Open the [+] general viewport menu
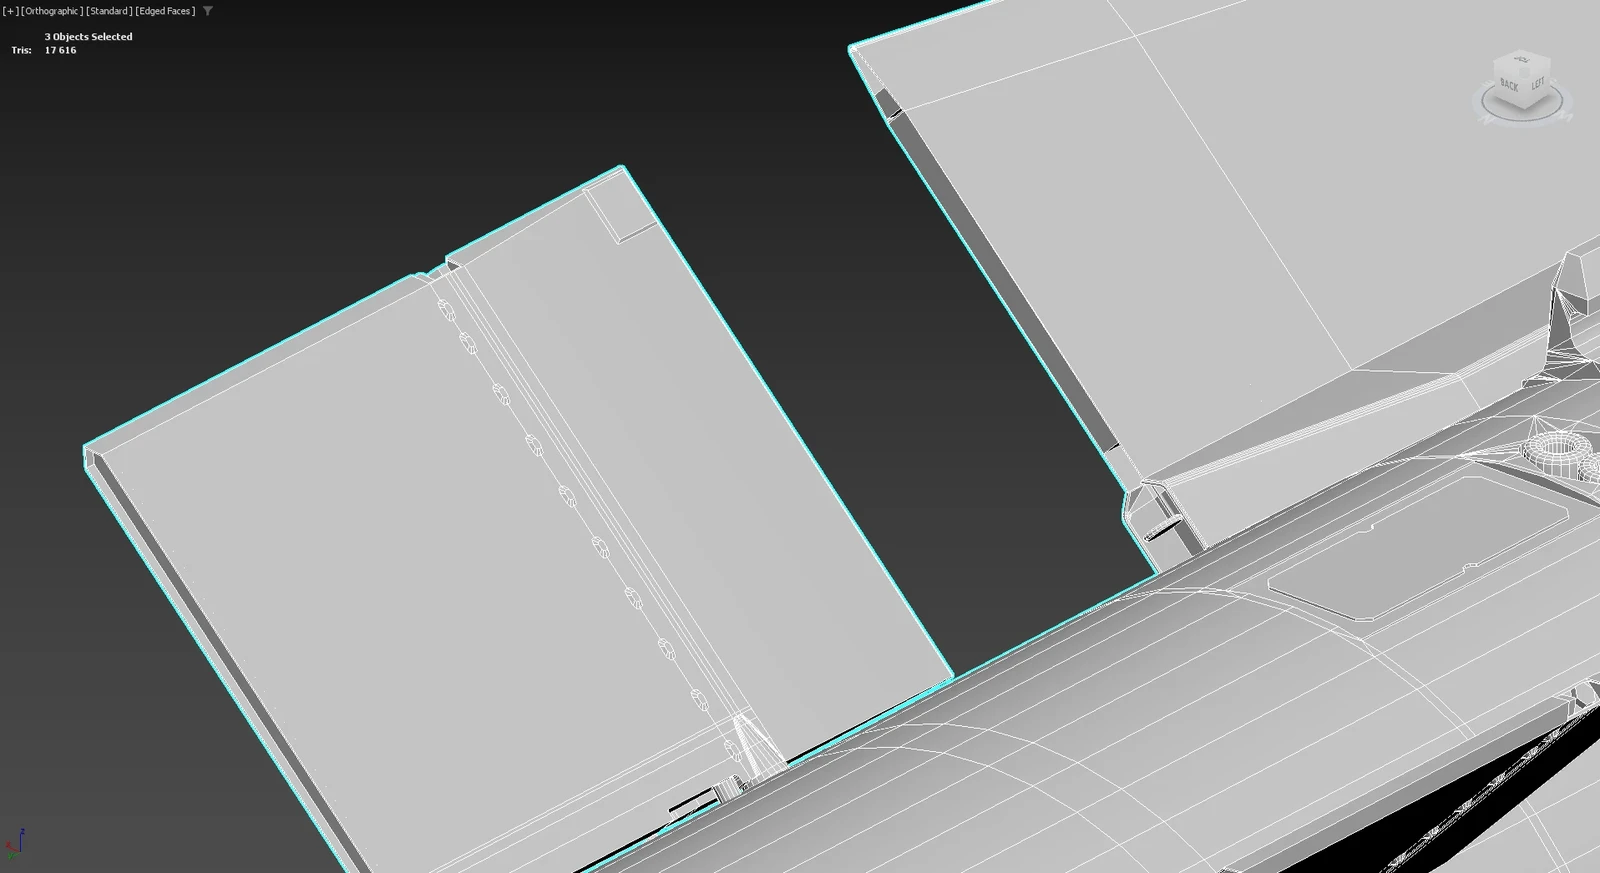The image size is (1600, 873). point(10,11)
